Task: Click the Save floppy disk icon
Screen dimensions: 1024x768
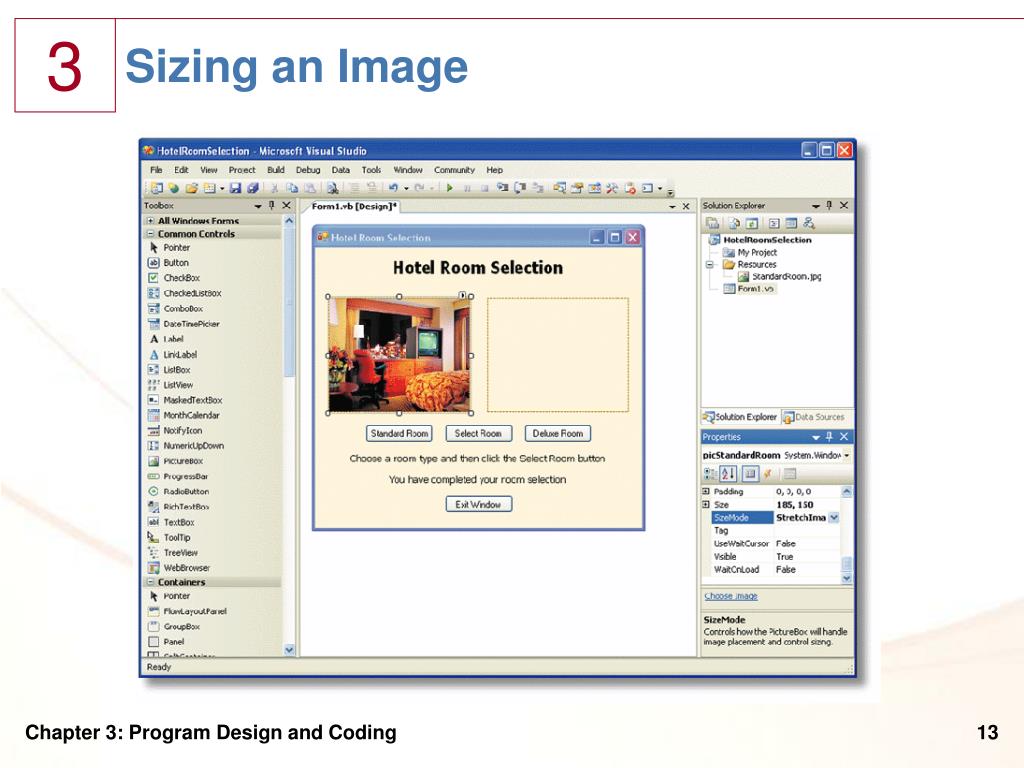Action: [235, 188]
